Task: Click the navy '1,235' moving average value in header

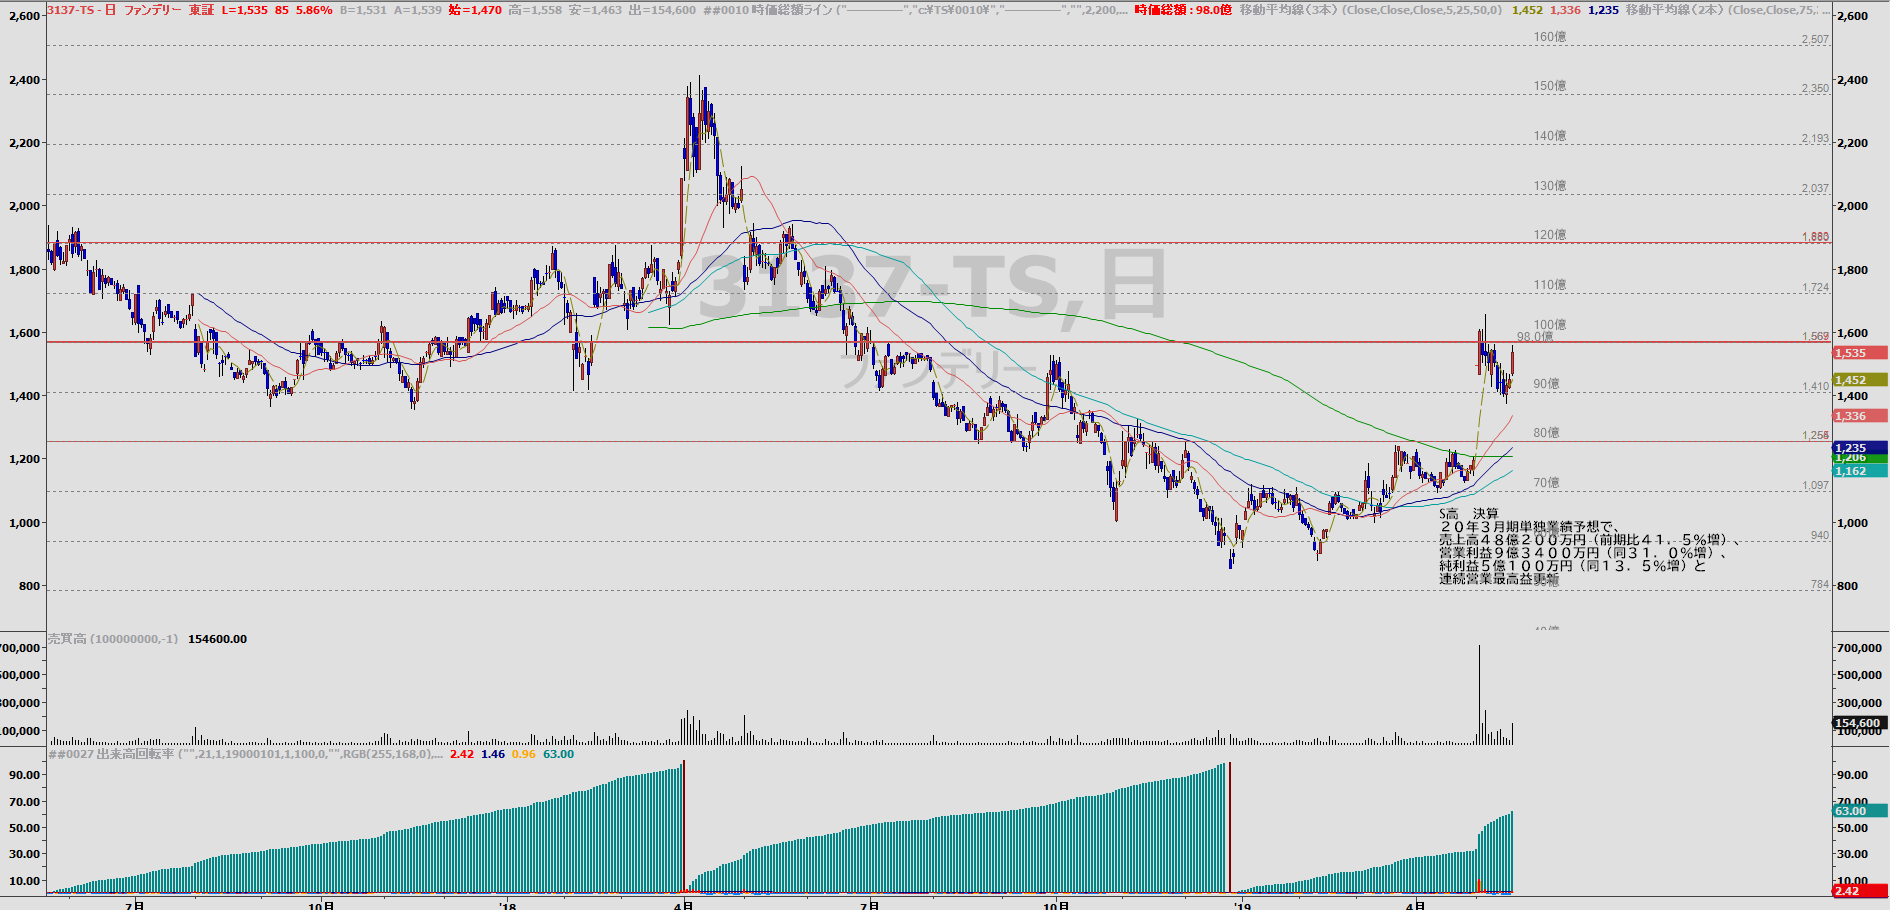Action: (x=1603, y=9)
